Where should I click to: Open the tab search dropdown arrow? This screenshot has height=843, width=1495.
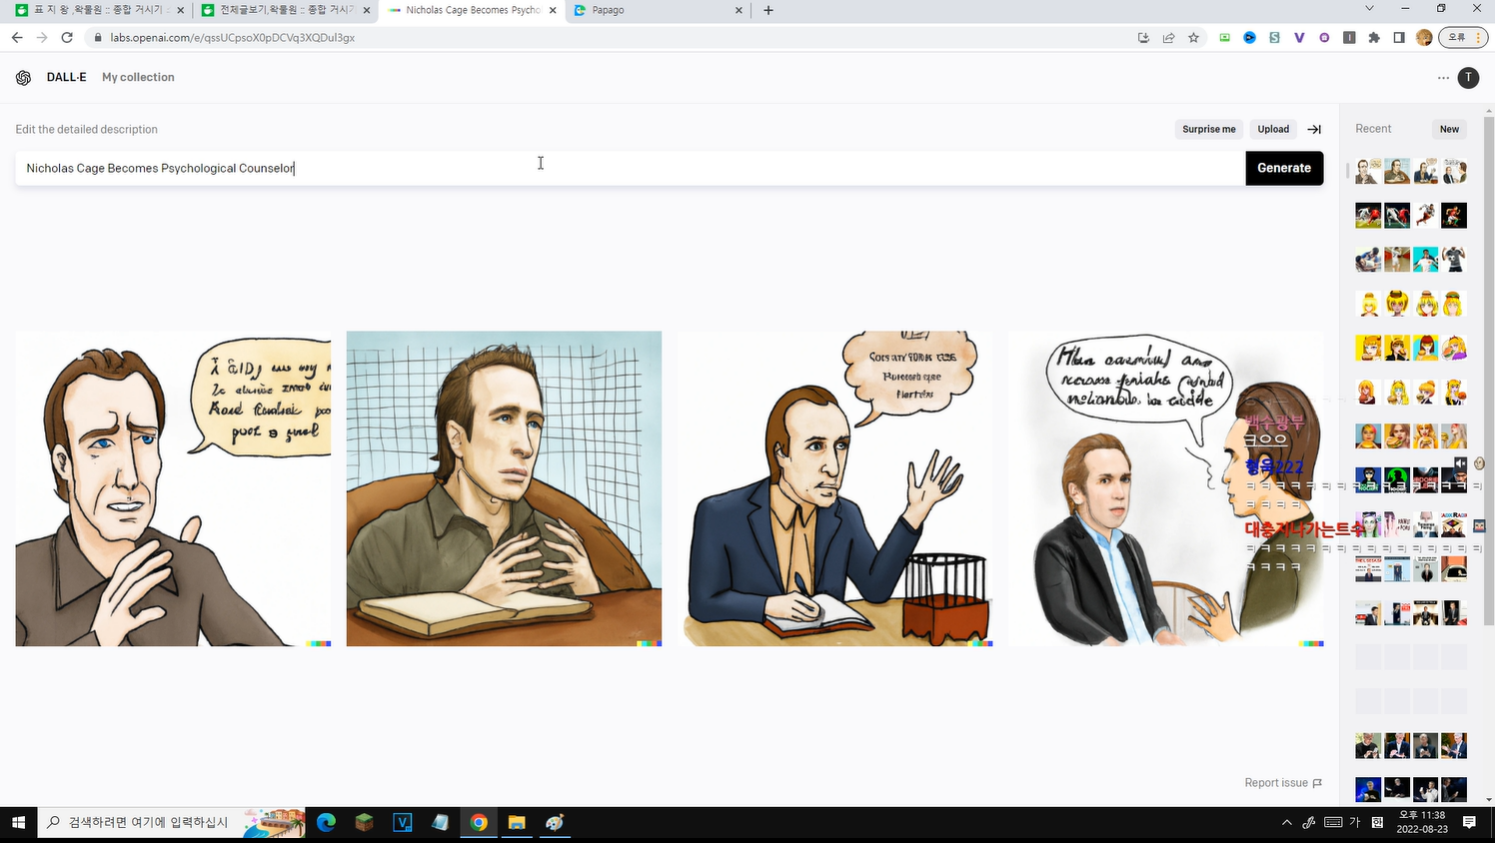[1369, 9]
